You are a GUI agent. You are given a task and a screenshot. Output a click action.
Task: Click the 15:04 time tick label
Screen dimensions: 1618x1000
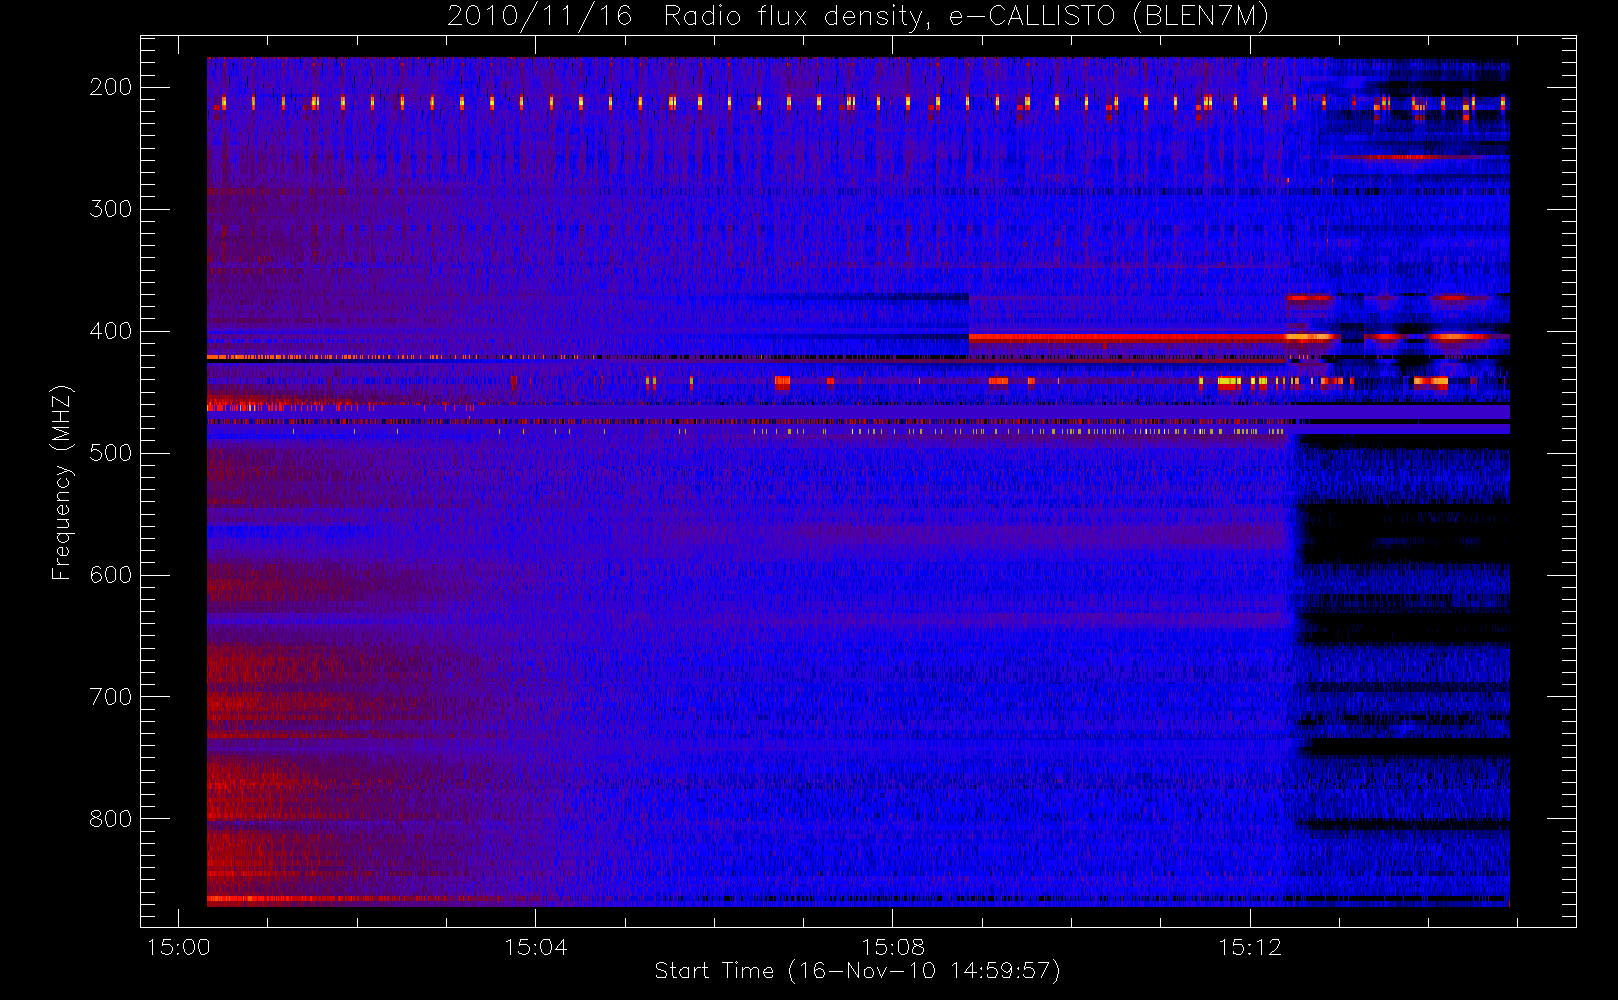pyautogui.click(x=536, y=947)
